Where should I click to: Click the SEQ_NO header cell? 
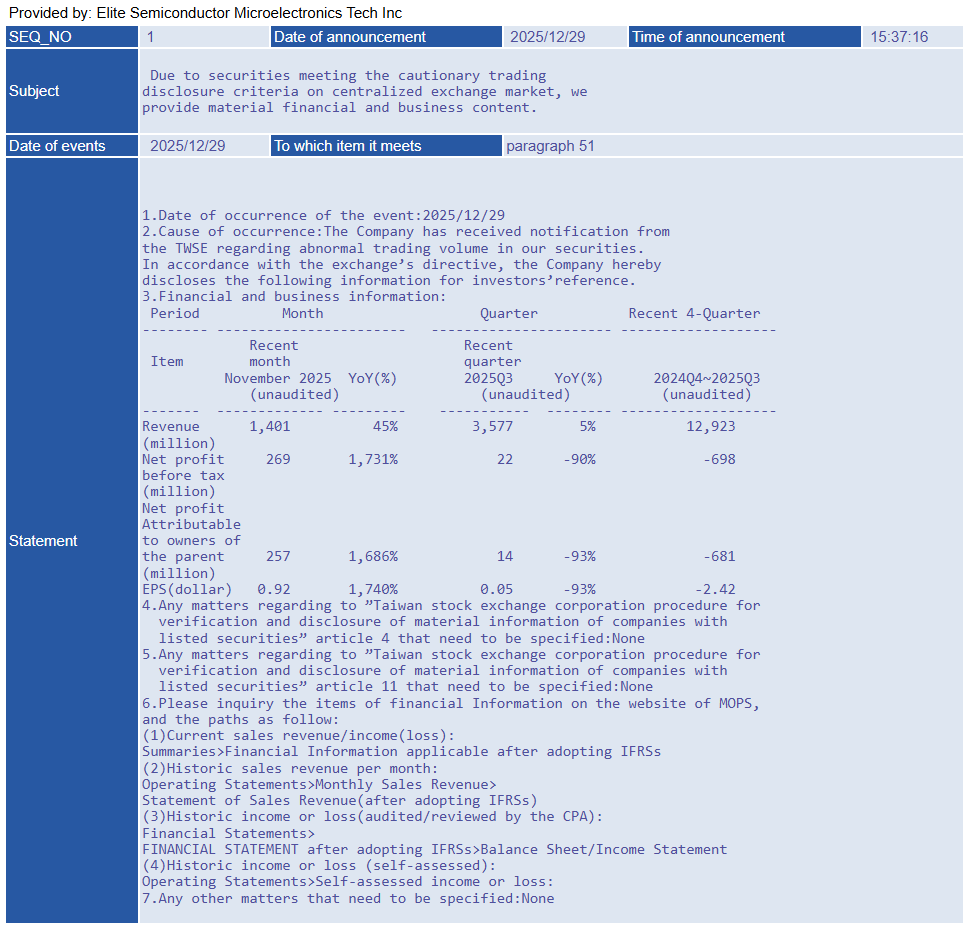72,37
